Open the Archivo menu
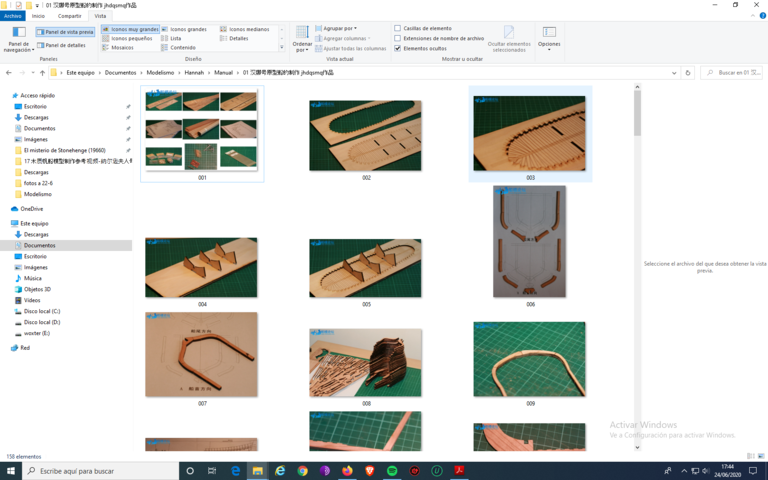768x480 pixels. 13,16
